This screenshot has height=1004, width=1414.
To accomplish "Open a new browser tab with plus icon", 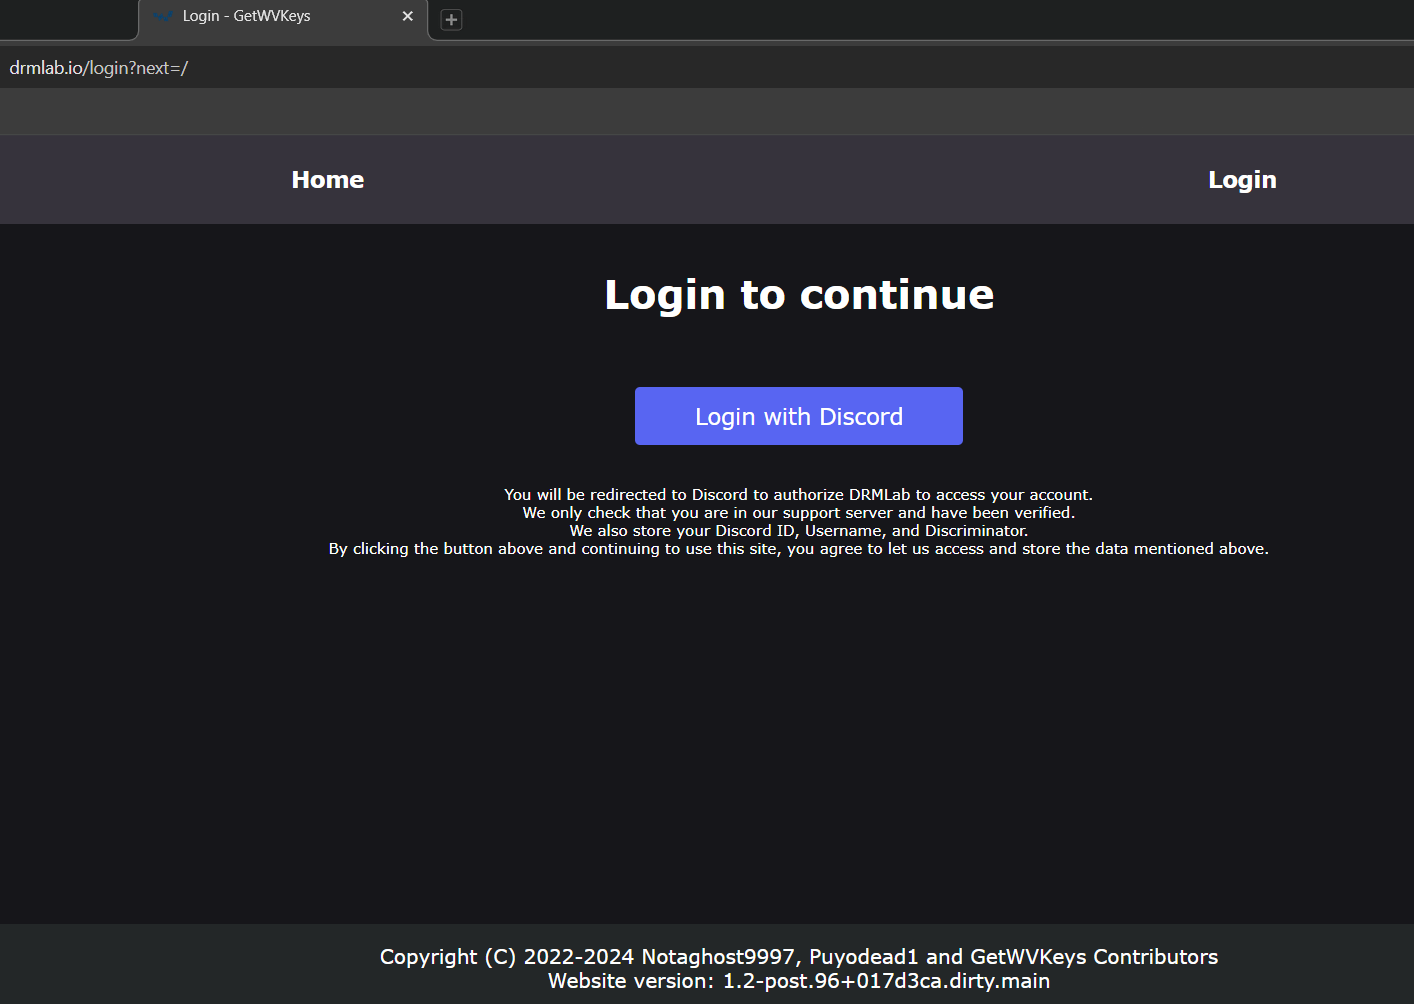I will [451, 19].
